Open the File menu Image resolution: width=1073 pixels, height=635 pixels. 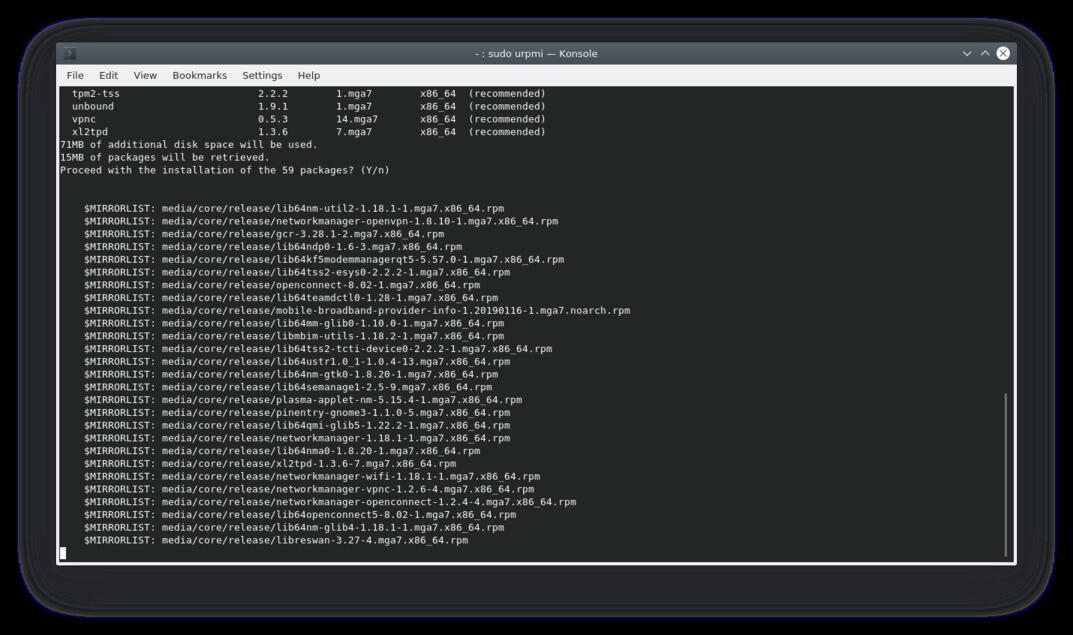75,75
